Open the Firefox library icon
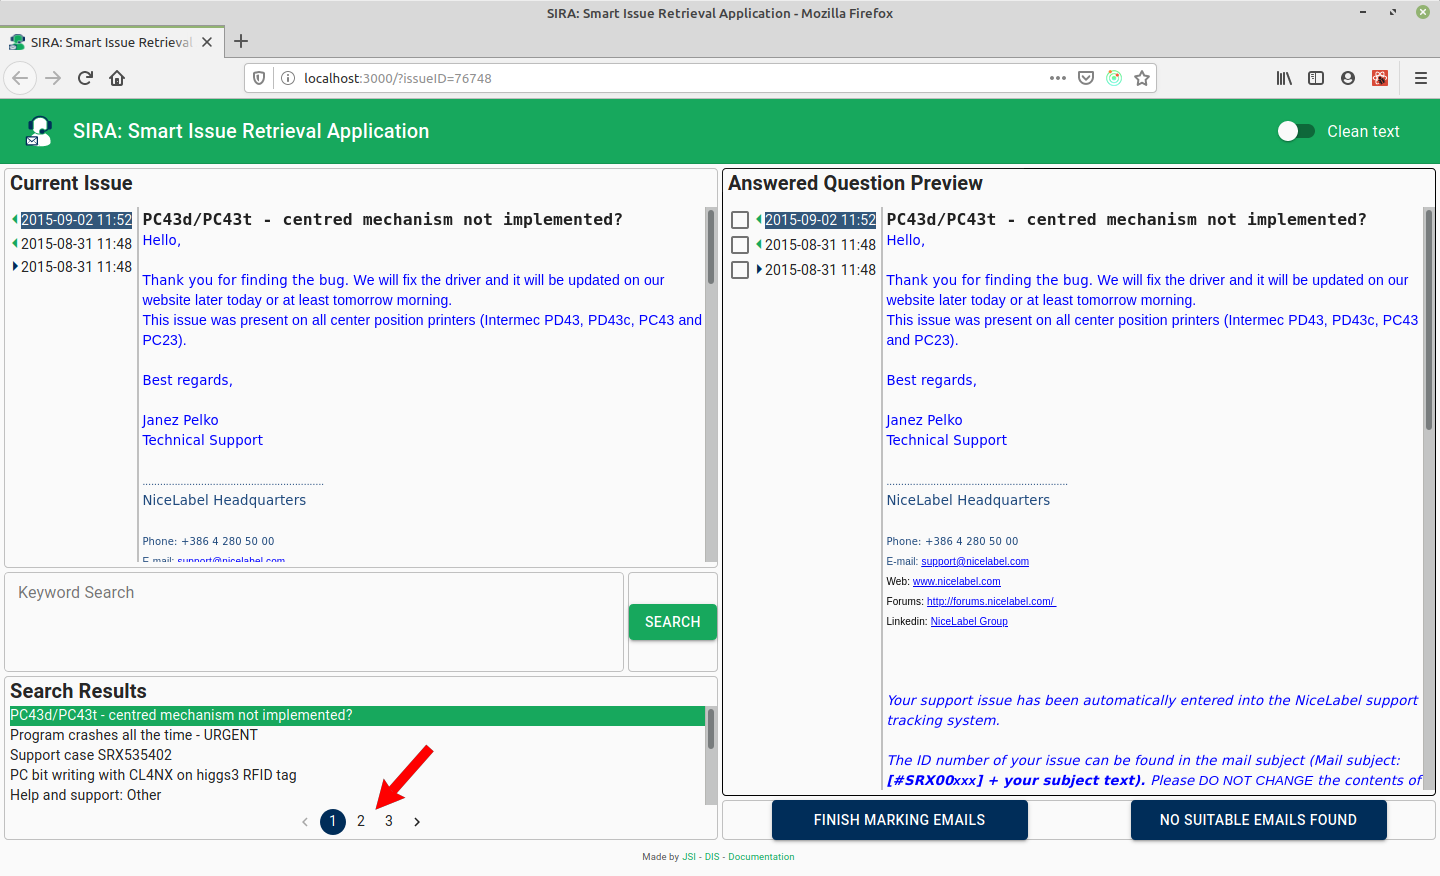This screenshot has width=1440, height=876. pyautogui.click(x=1284, y=77)
